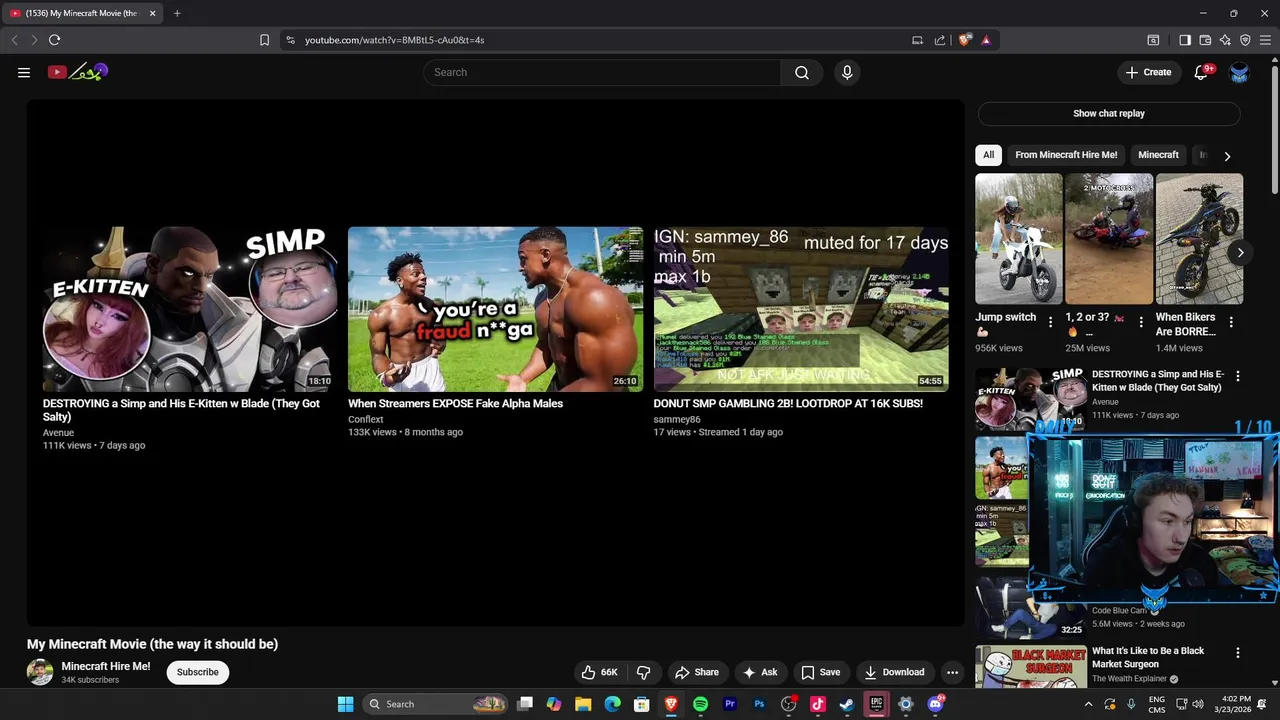The width and height of the screenshot is (1280, 720).
Task: Open Brave Leo AI sparkle icon
Action: click(1225, 40)
